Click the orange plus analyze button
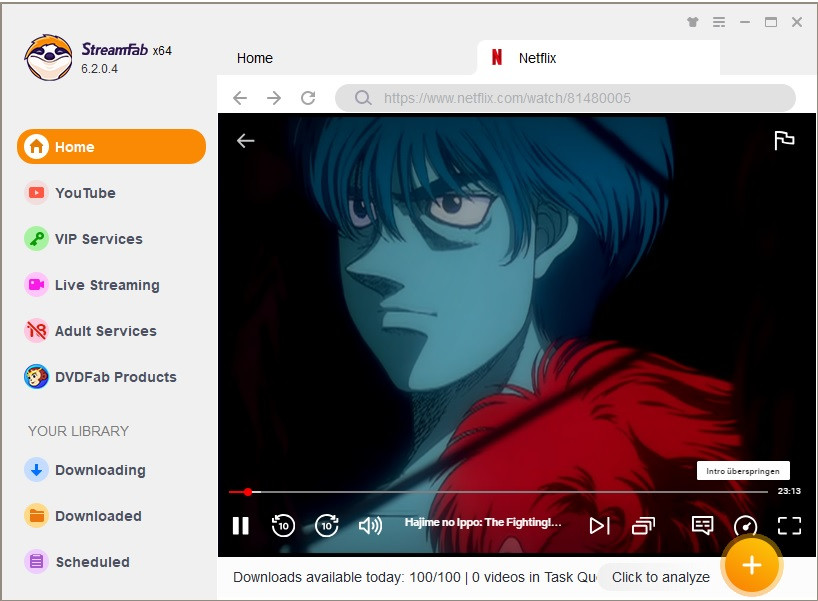Image resolution: width=818 pixels, height=601 pixels. click(751, 565)
